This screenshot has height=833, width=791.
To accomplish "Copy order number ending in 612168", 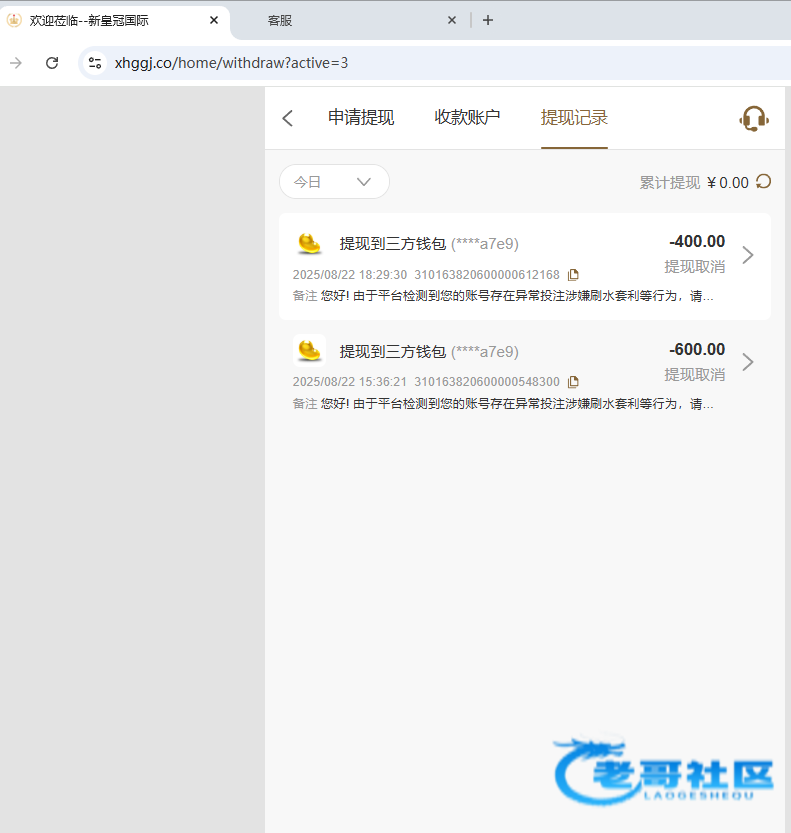I will tap(573, 275).
